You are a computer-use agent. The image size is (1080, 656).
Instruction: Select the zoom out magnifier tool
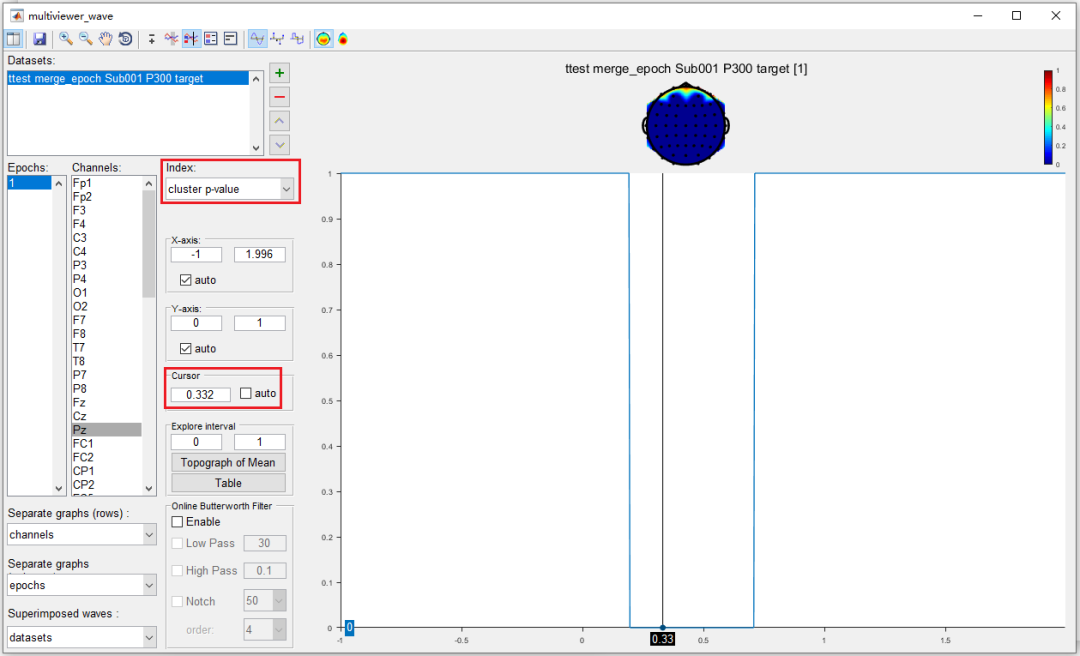tap(85, 39)
